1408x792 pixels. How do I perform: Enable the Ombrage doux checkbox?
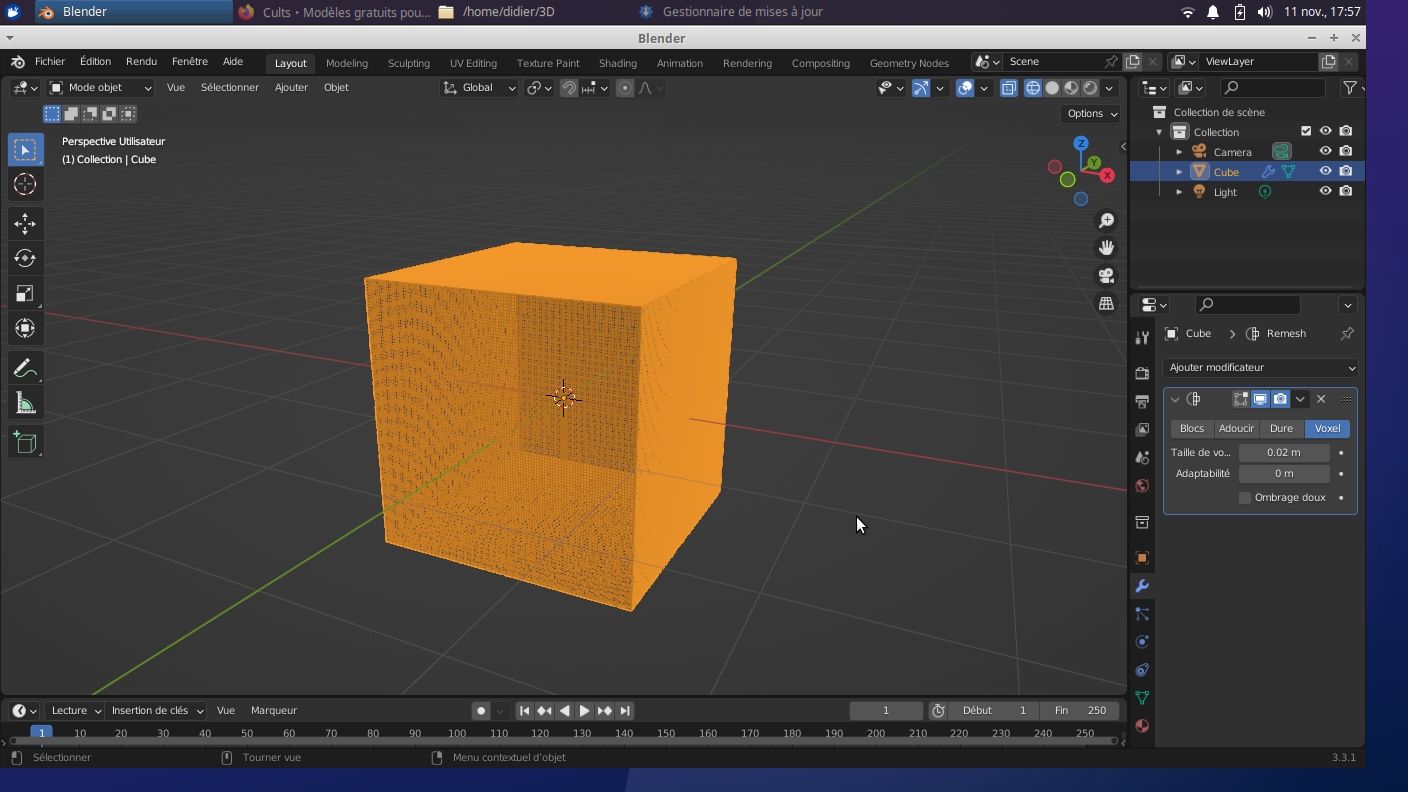coord(1245,498)
